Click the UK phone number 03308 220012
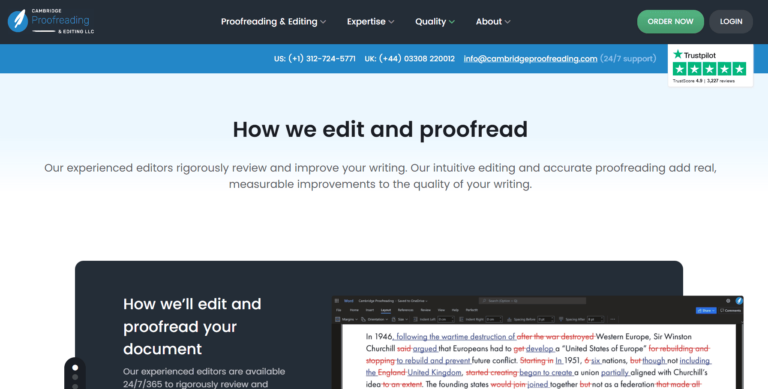768x389 pixels. 409,59
